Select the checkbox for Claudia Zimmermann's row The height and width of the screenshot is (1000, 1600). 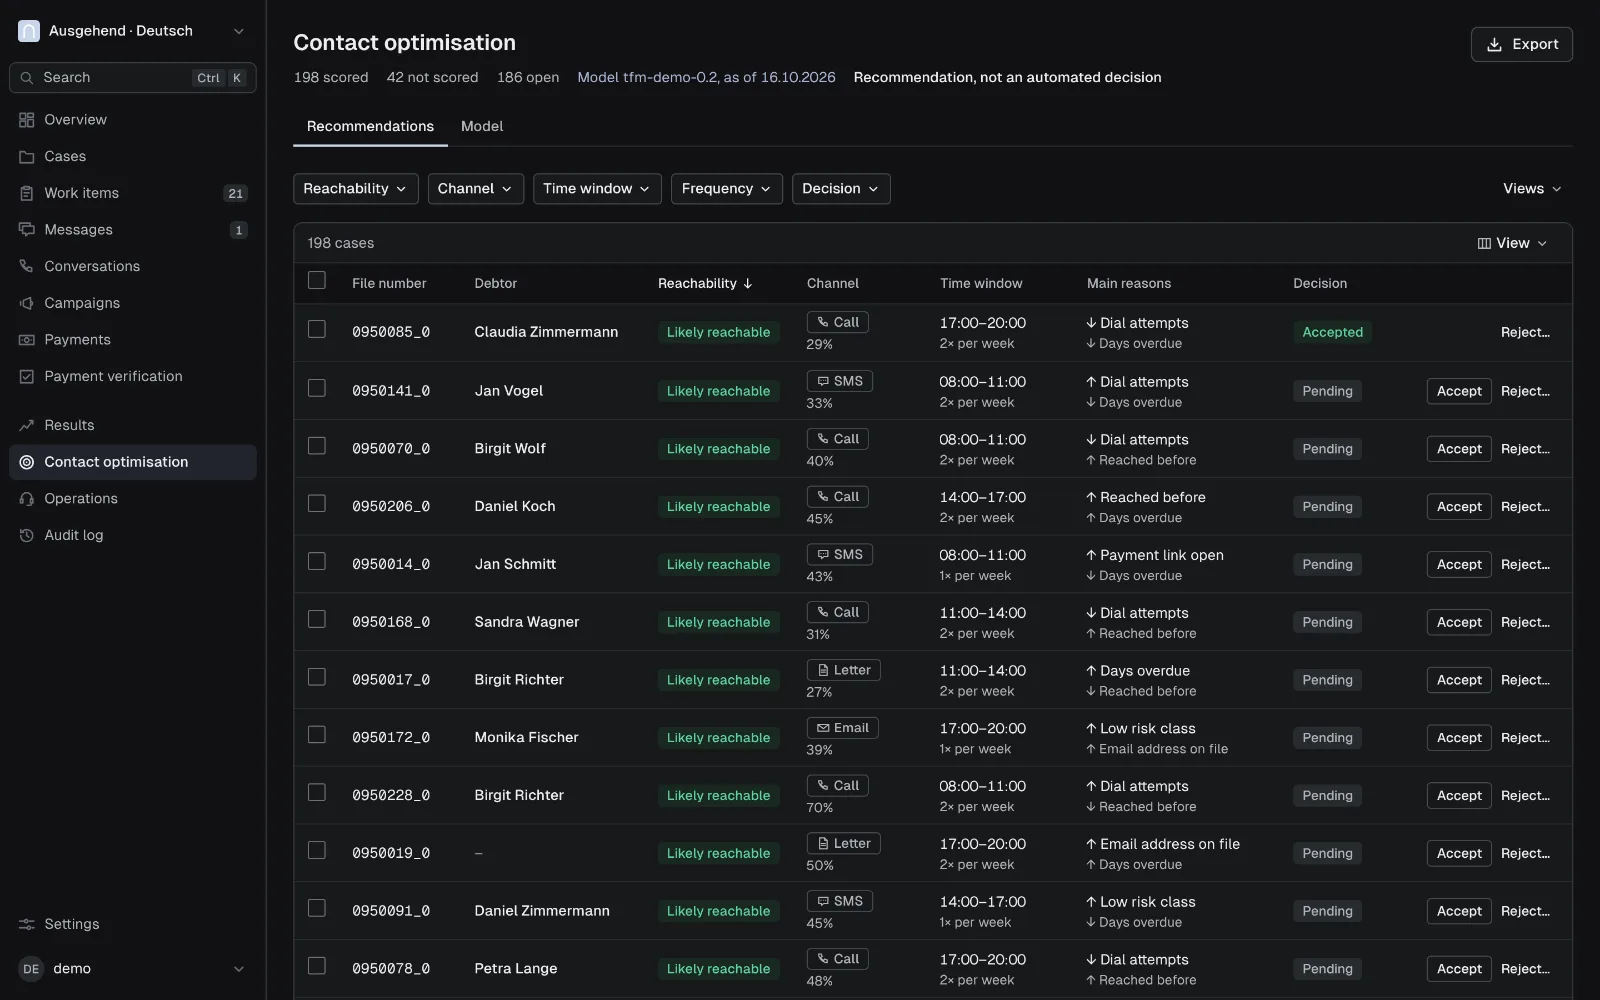click(317, 329)
